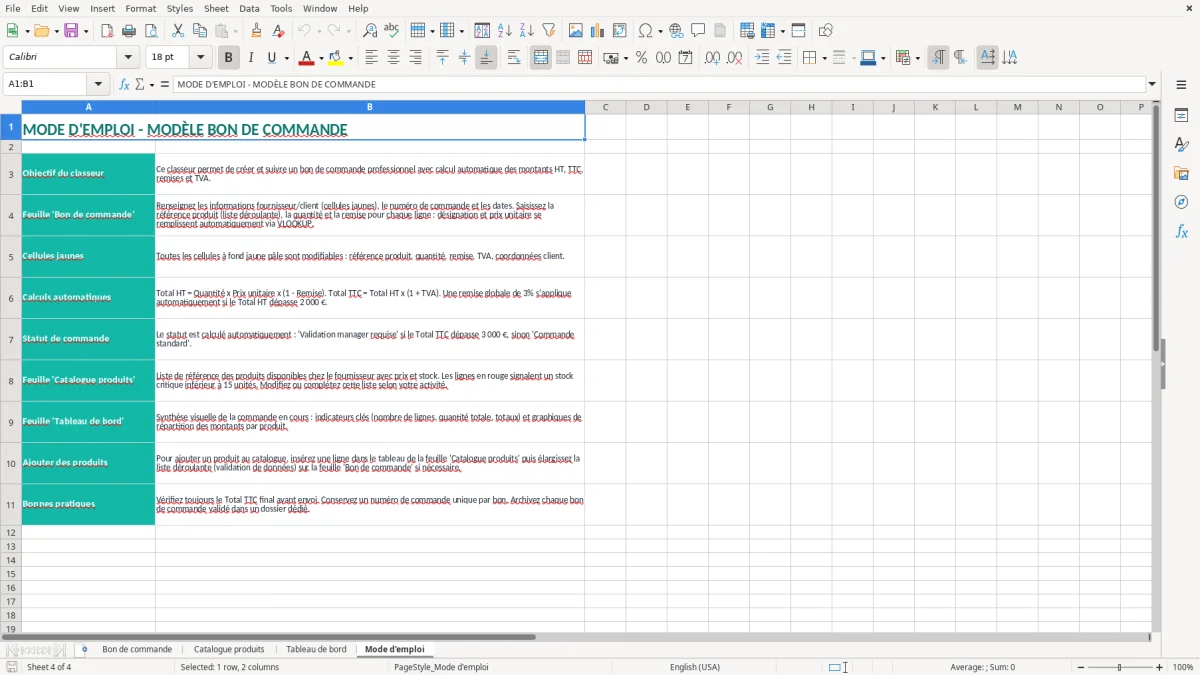This screenshot has width=1200, height=675.
Task: Select the Clone Formatting paintbrush
Action: click(256, 31)
